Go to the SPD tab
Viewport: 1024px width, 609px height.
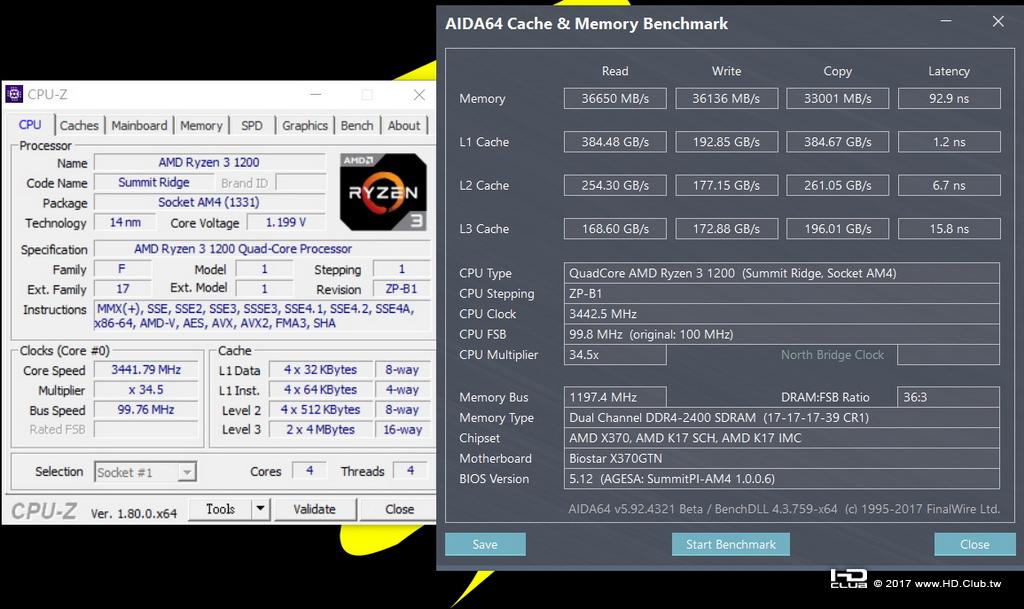pos(251,125)
